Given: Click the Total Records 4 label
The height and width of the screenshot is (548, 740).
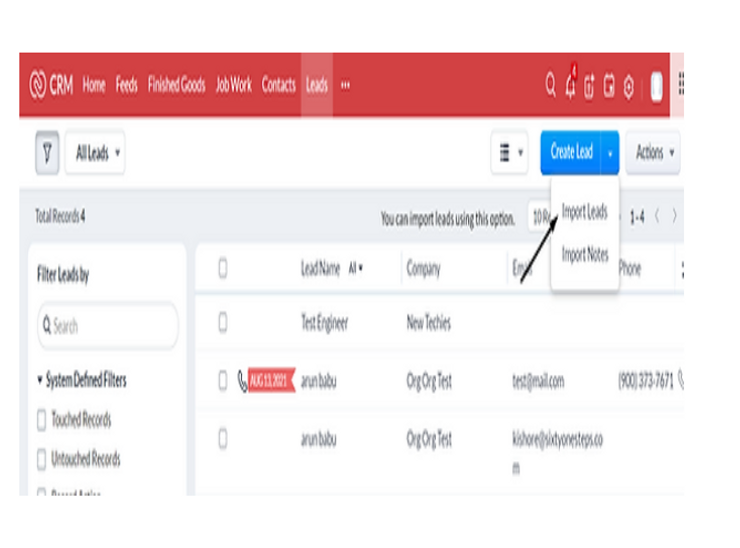Looking at the screenshot, I should [60, 216].
